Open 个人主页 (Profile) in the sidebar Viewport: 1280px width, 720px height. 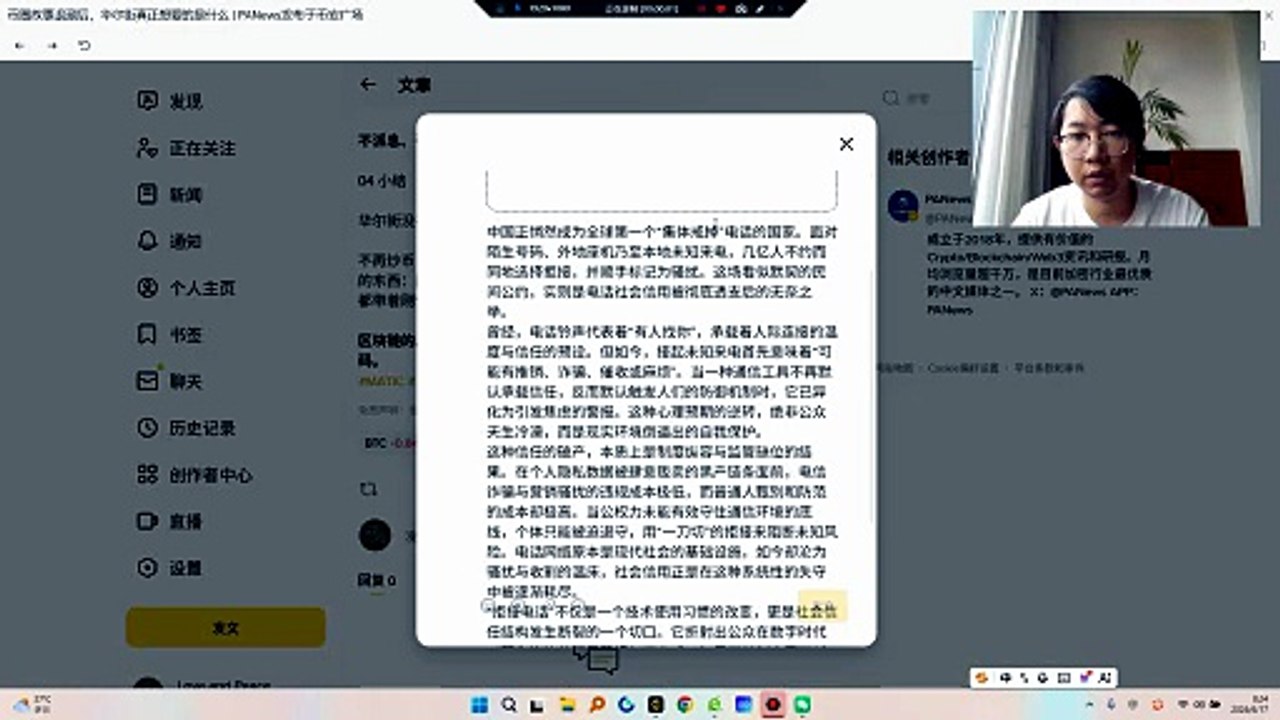click(x=186, y=288)
